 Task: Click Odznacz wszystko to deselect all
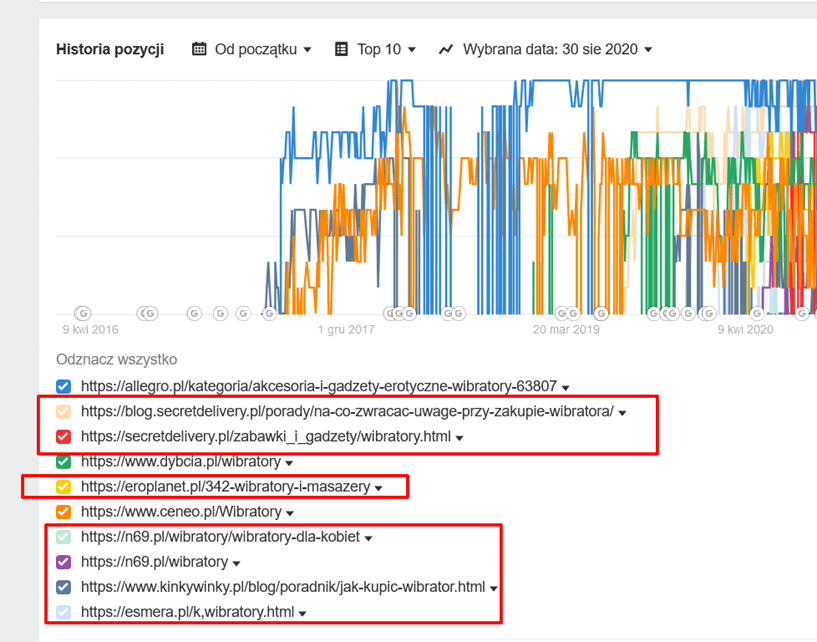[x=116, y=360]
